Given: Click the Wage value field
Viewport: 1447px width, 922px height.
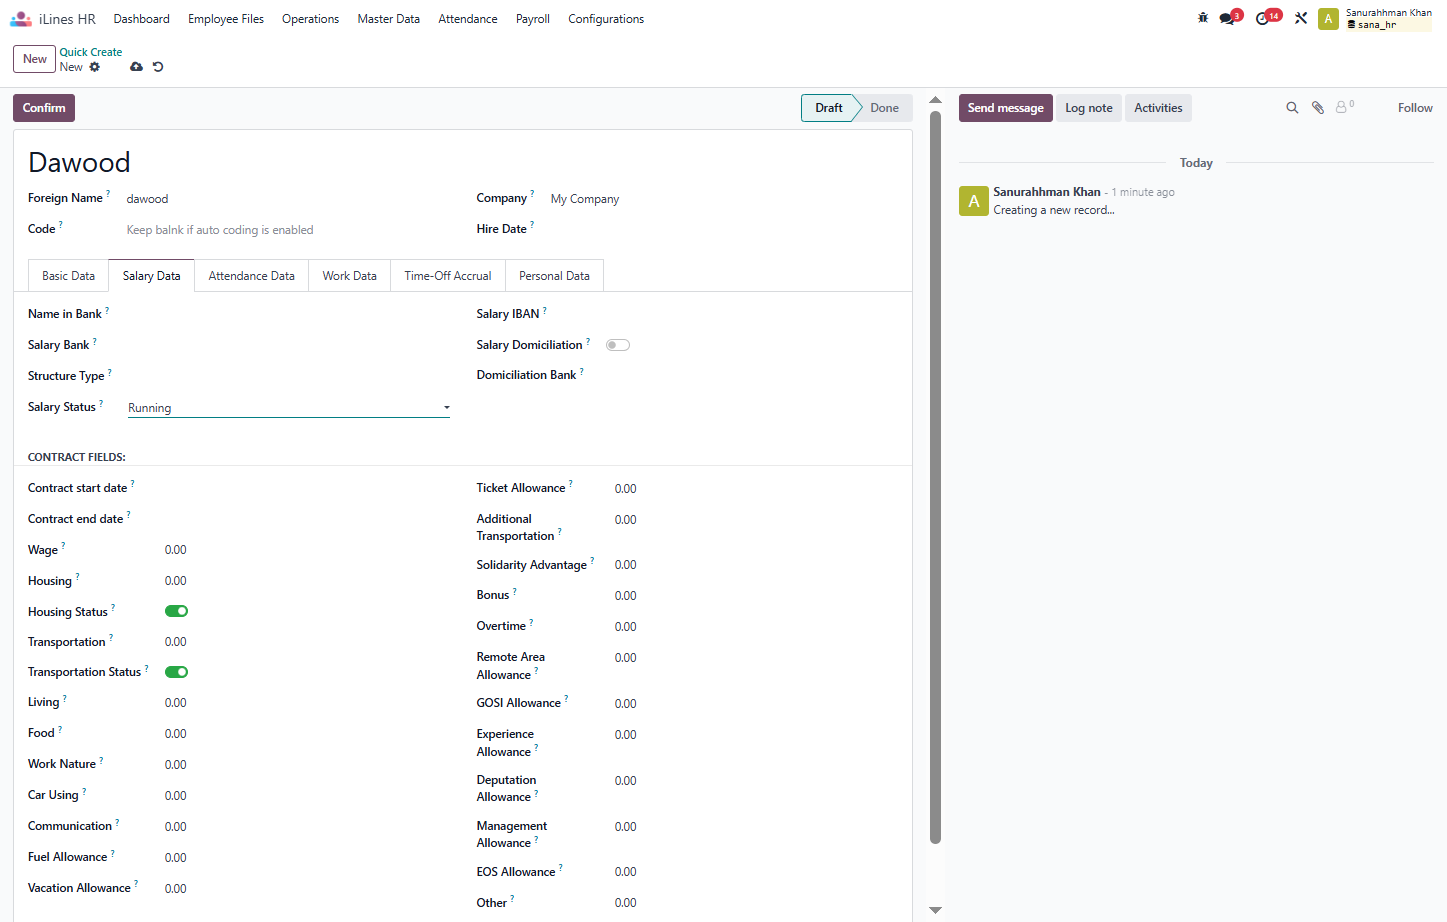Looking at the screenshot, I should click(305, 550).
